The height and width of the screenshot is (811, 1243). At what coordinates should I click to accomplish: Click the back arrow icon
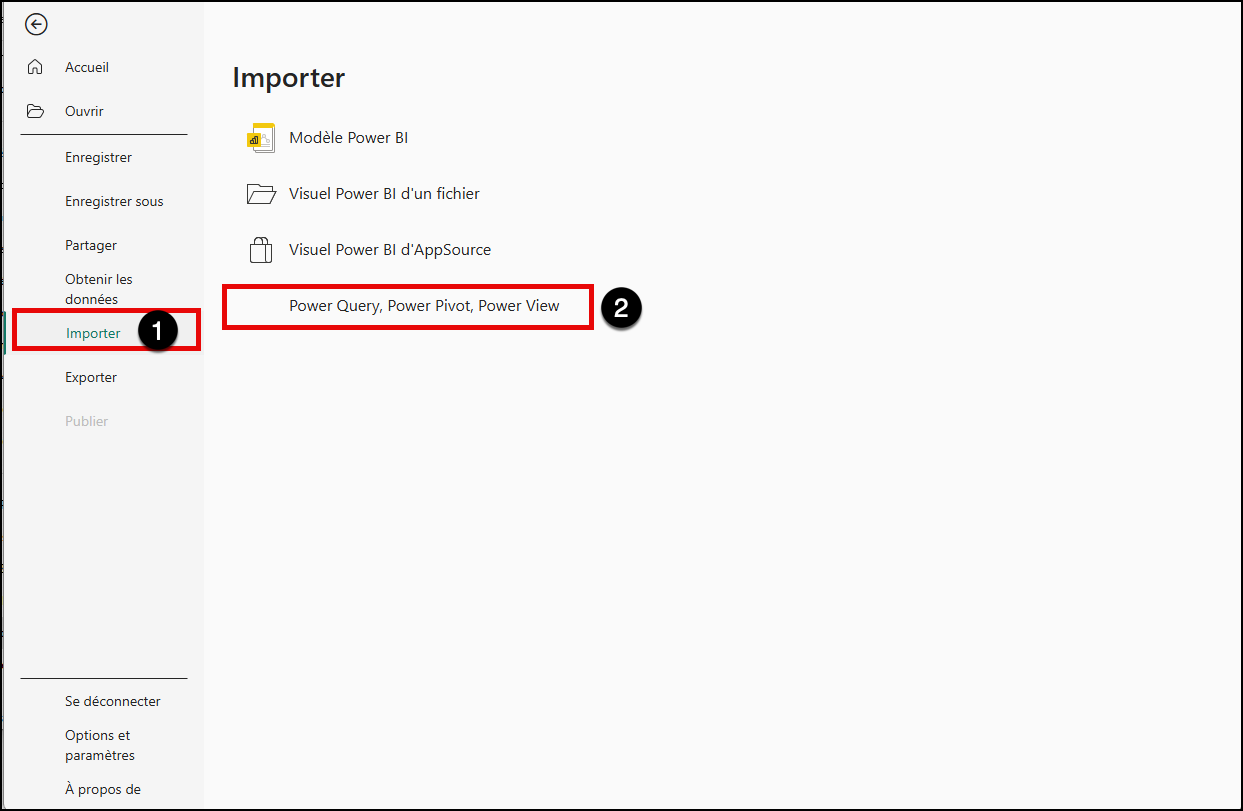click(x=36, y=25)
